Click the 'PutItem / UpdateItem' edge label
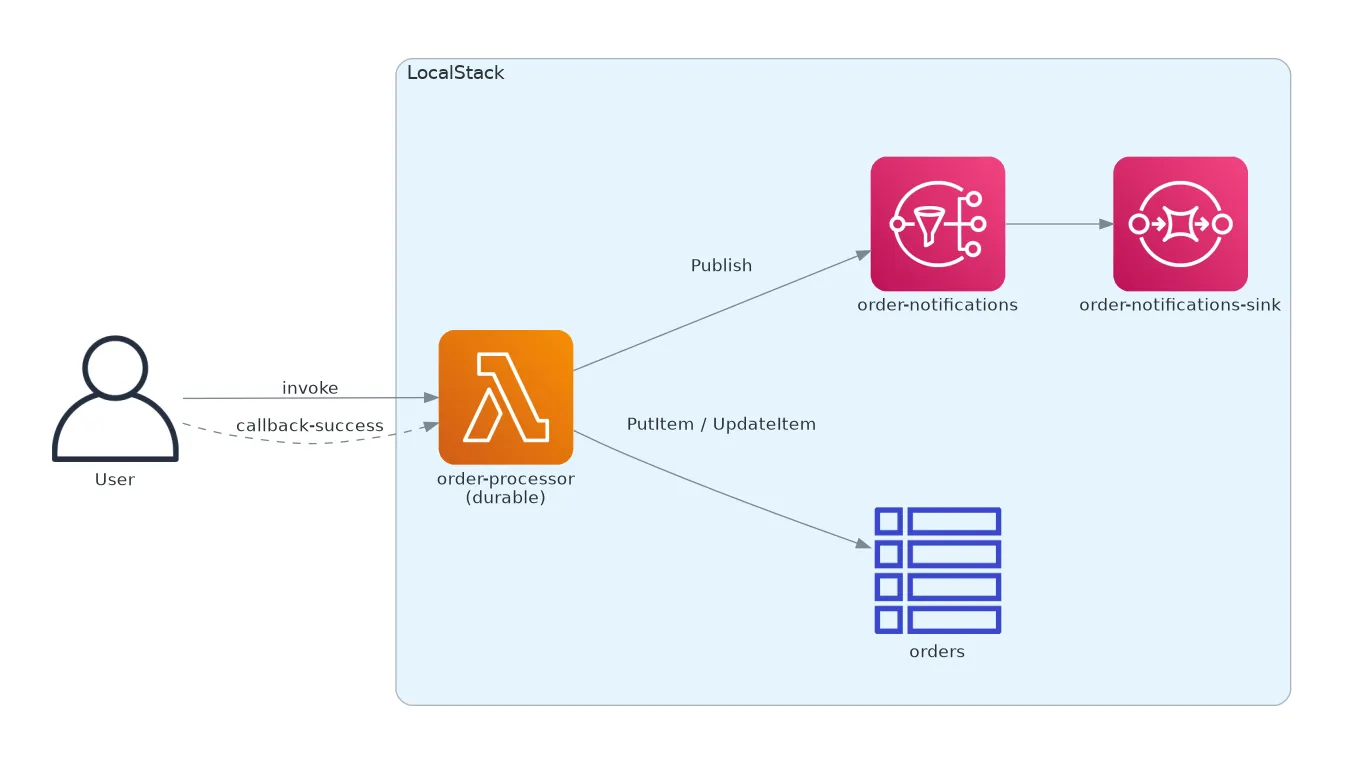 721,424
